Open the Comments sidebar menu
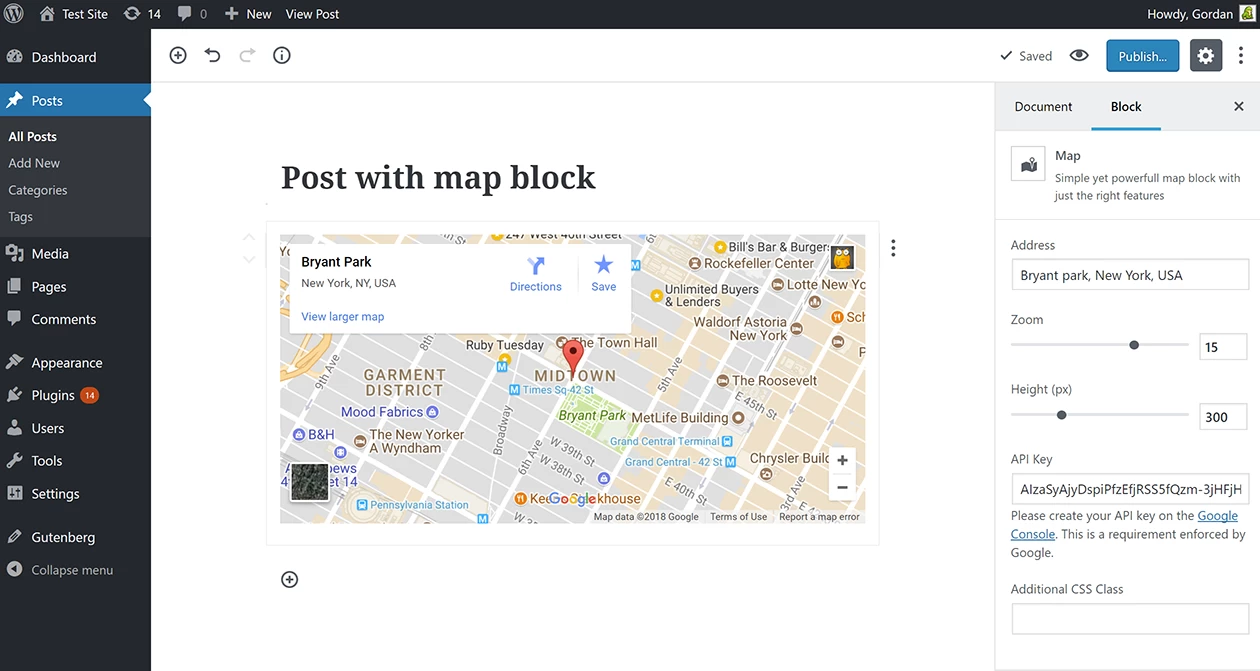The height and width of the screenshot is (671, 1260). coord(75,319)
